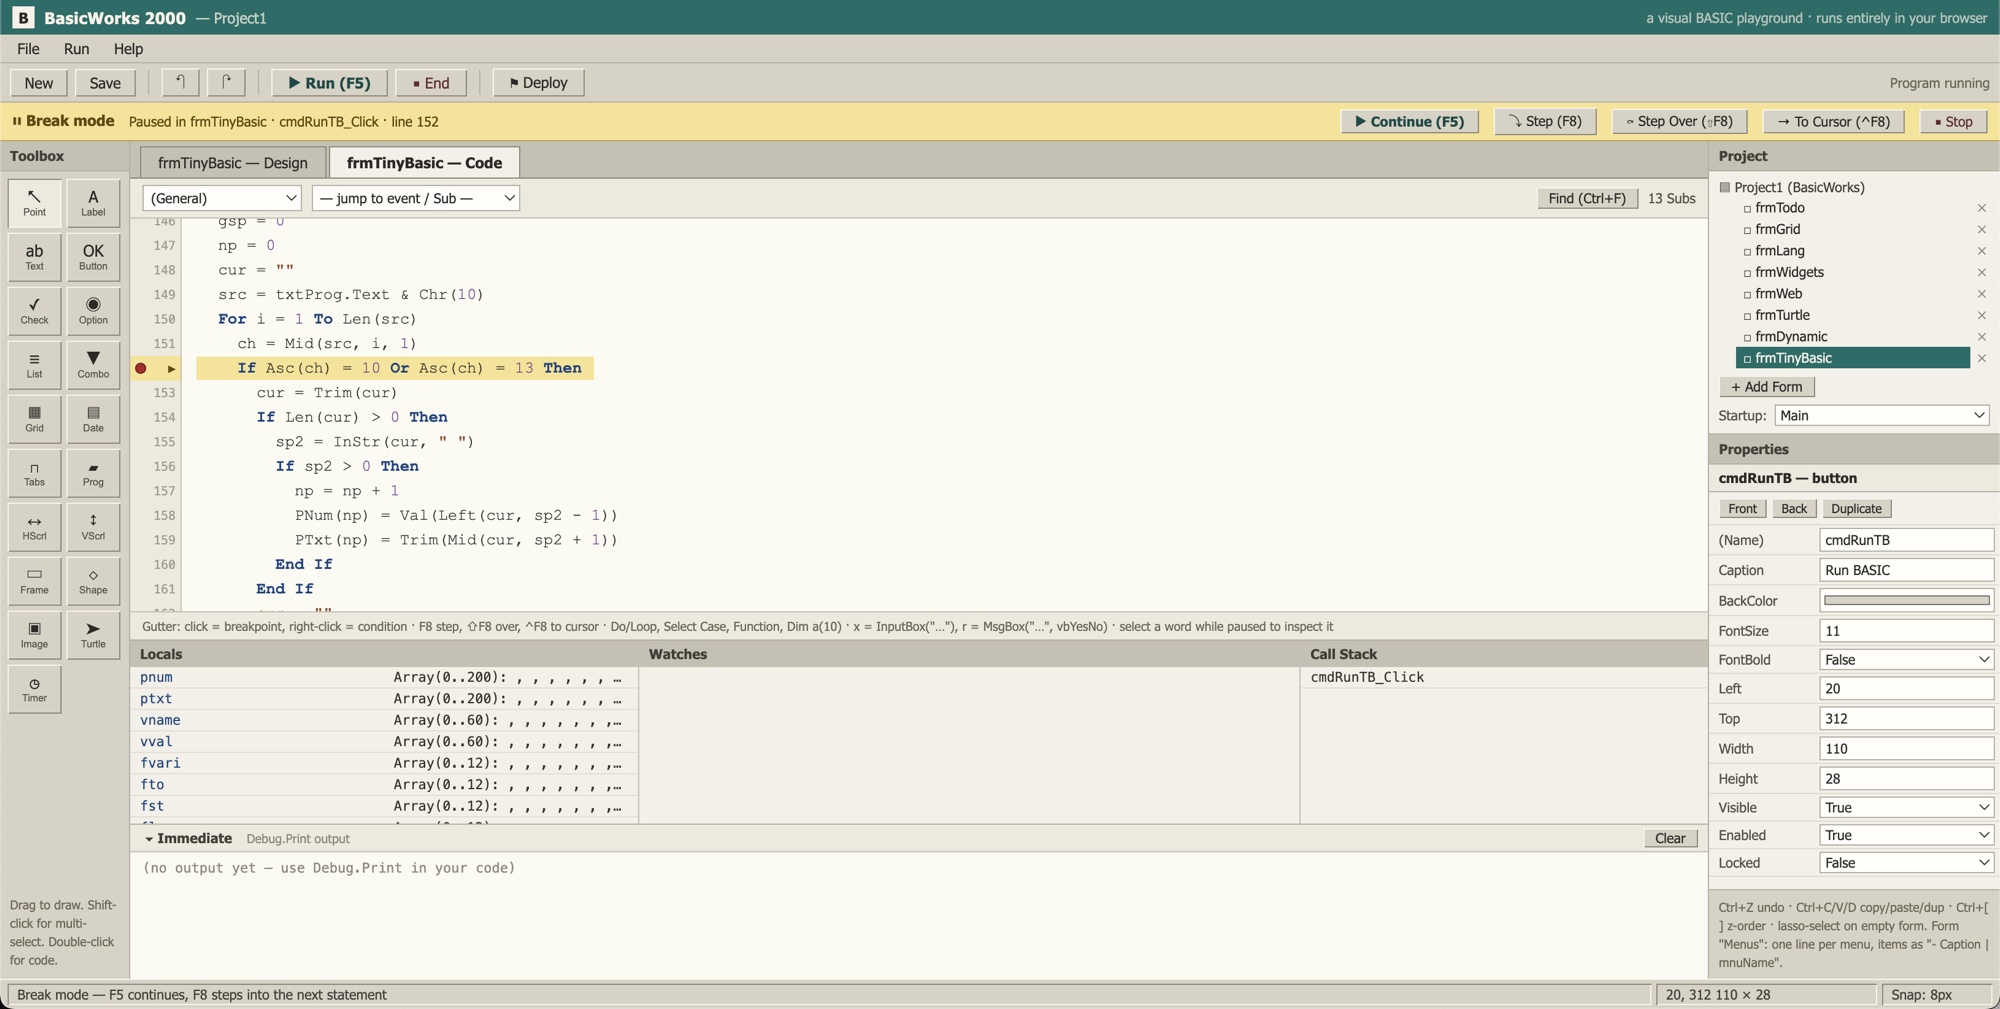Remove frmGrid with its X icon
This screenshot has height=1009, width=2000.
click(x=1981, y=229)
